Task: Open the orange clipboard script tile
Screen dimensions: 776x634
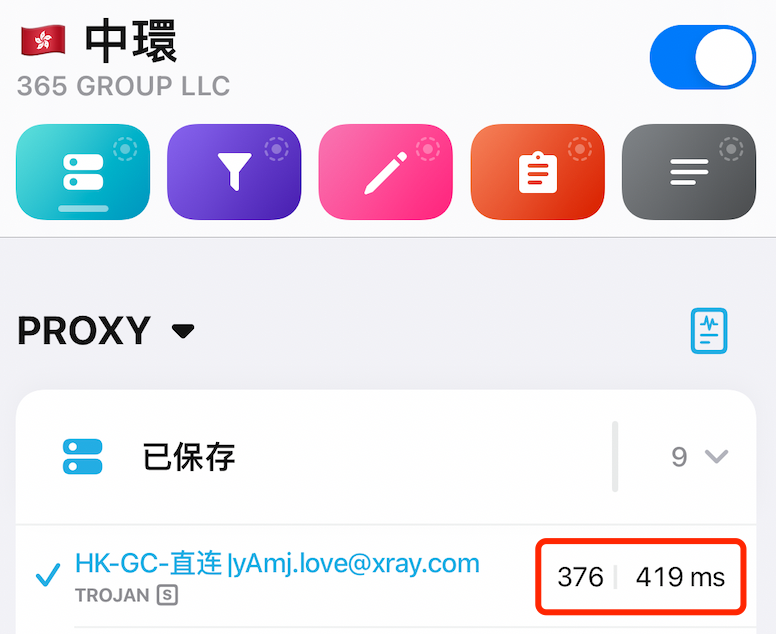Action: click(x=537, y=172)
